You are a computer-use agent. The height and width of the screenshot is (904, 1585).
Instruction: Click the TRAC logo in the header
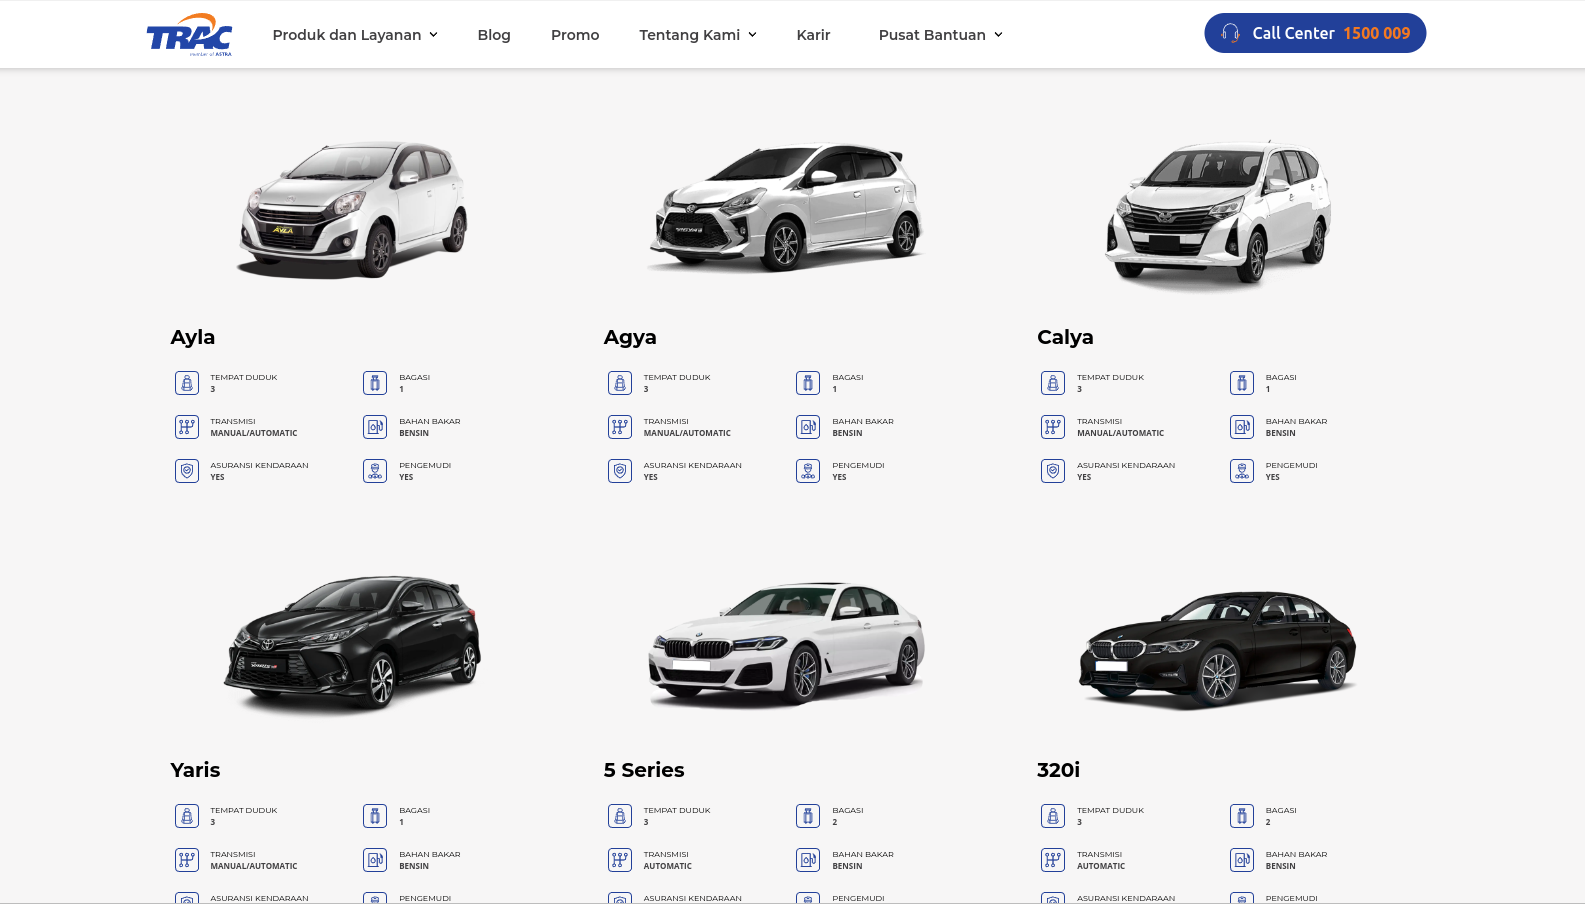point(189,34)
